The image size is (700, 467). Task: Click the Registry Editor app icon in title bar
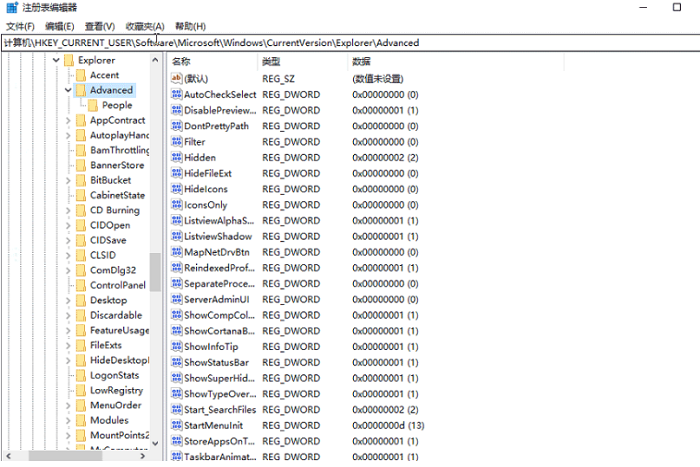point(9,8)
